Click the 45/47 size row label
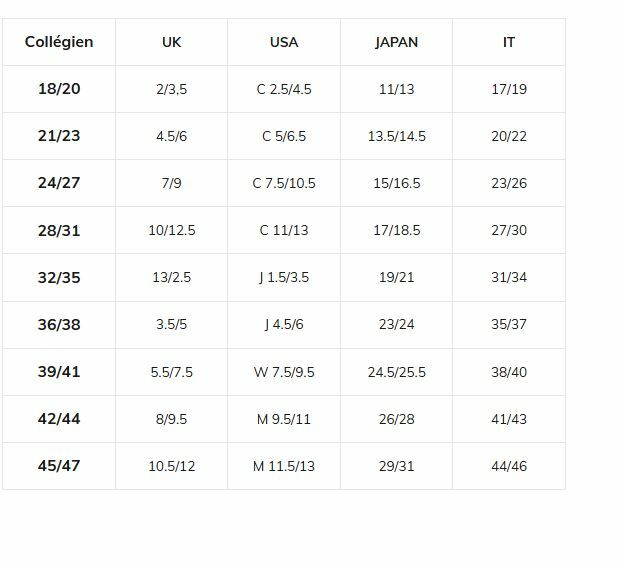The width and height of the screenshot is (624, 564). 59,466
